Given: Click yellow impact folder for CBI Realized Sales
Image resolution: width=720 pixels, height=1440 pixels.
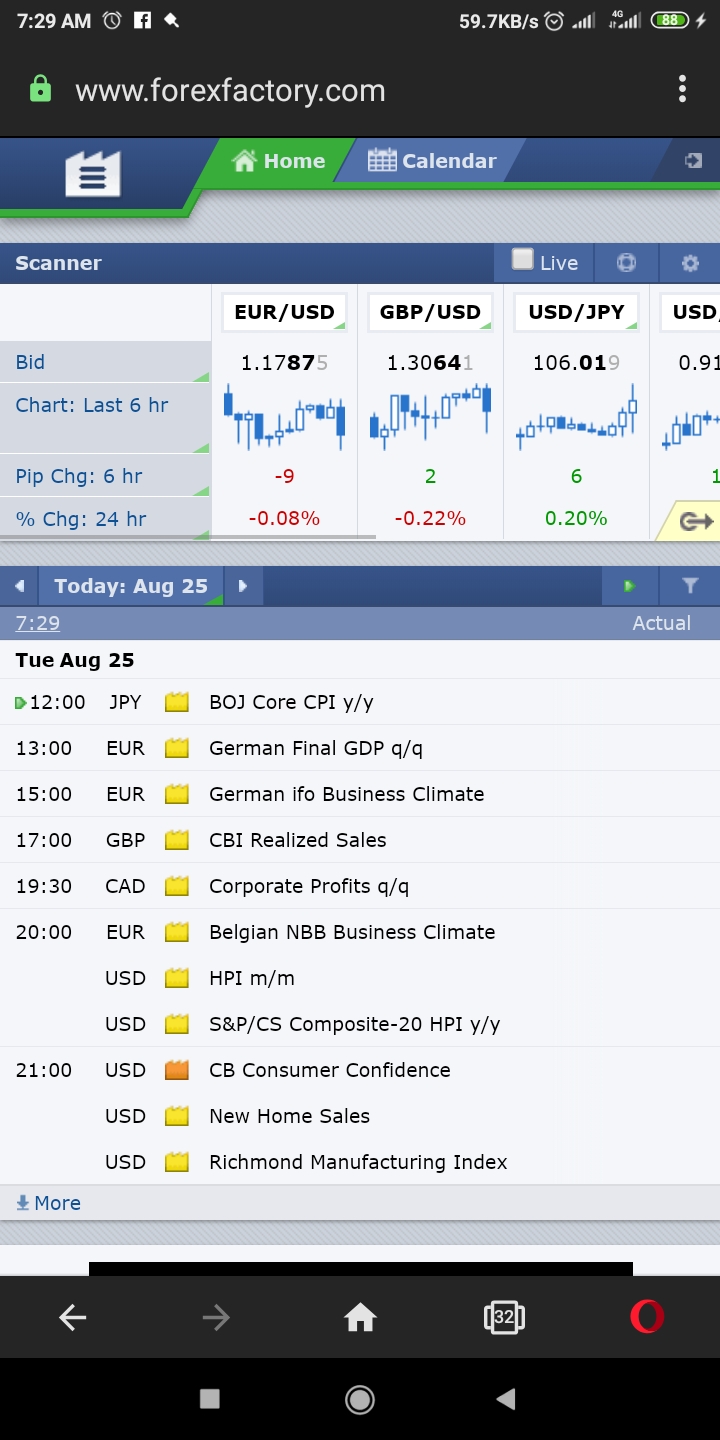Looking at the screenshot, I should pos(177,840).
